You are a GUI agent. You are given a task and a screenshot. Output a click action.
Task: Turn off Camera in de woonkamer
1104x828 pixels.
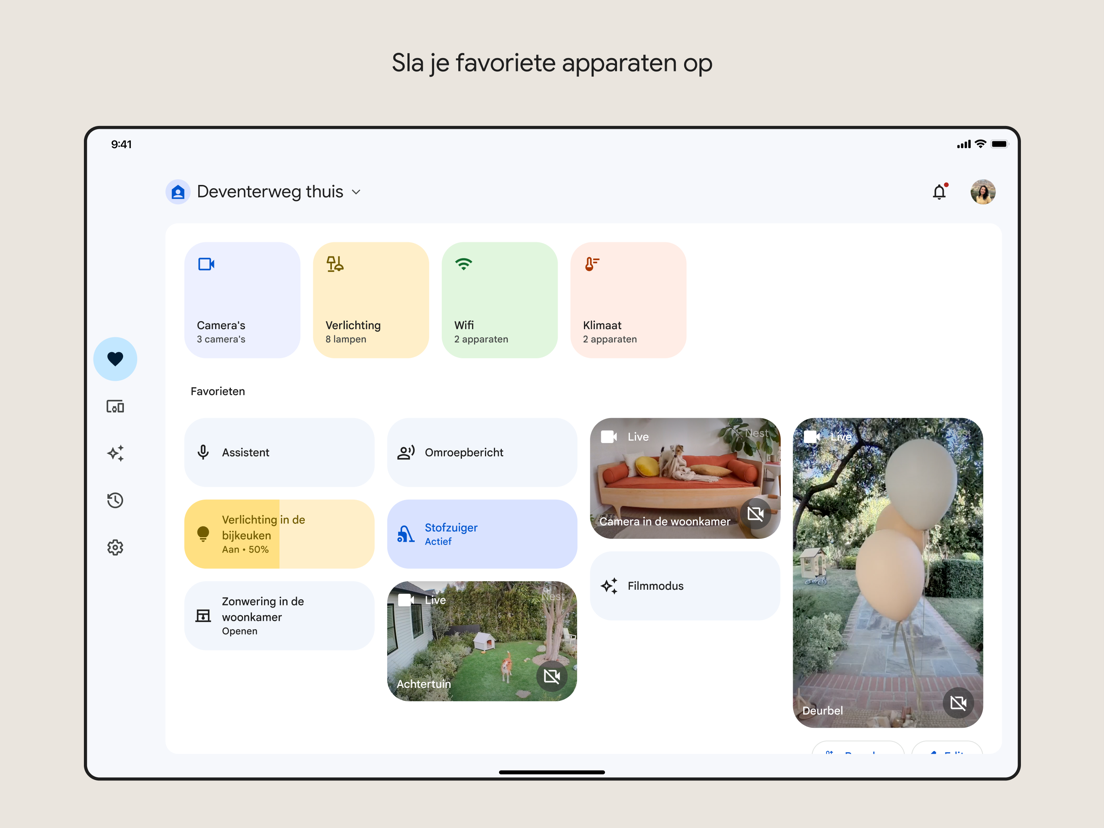755,514
